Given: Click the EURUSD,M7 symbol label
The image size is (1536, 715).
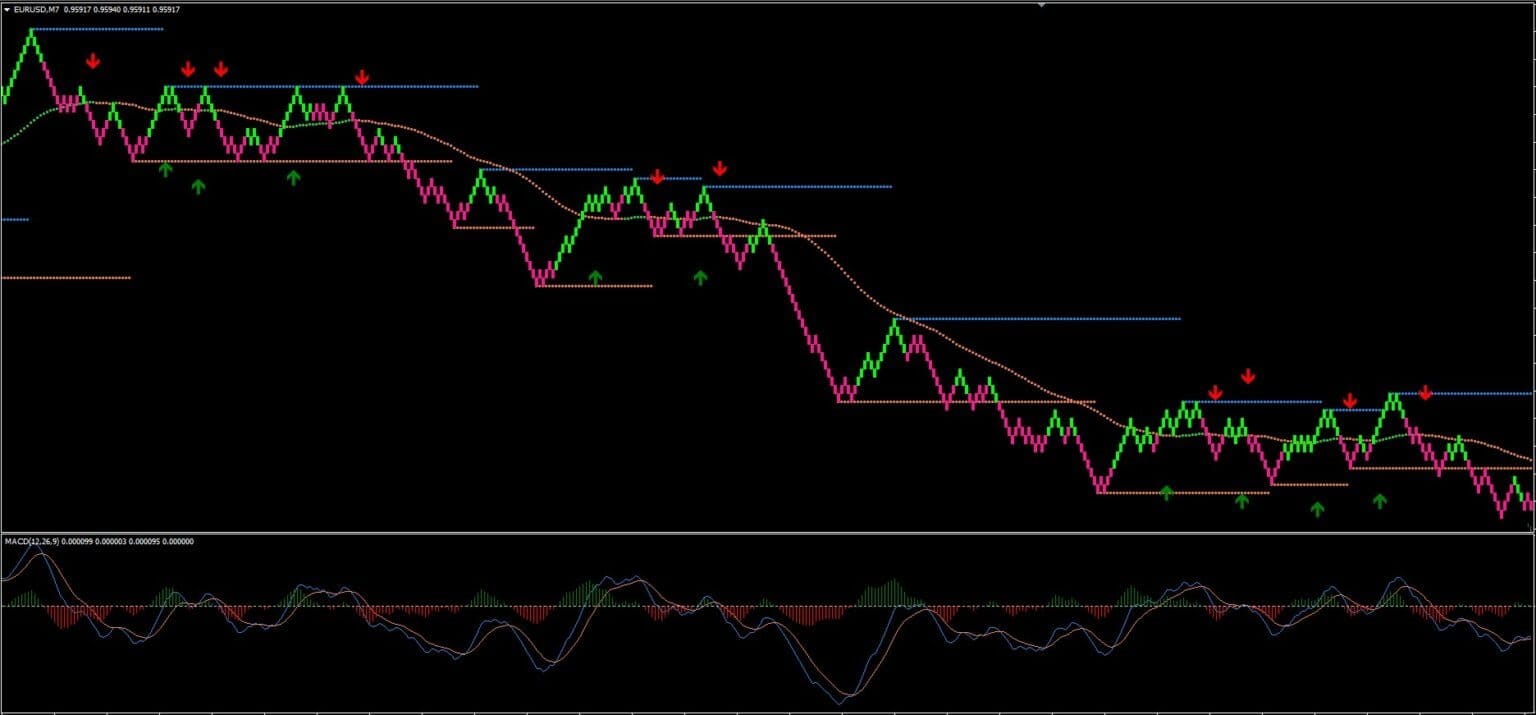Looking at the screenshot, I should point(40,9).
